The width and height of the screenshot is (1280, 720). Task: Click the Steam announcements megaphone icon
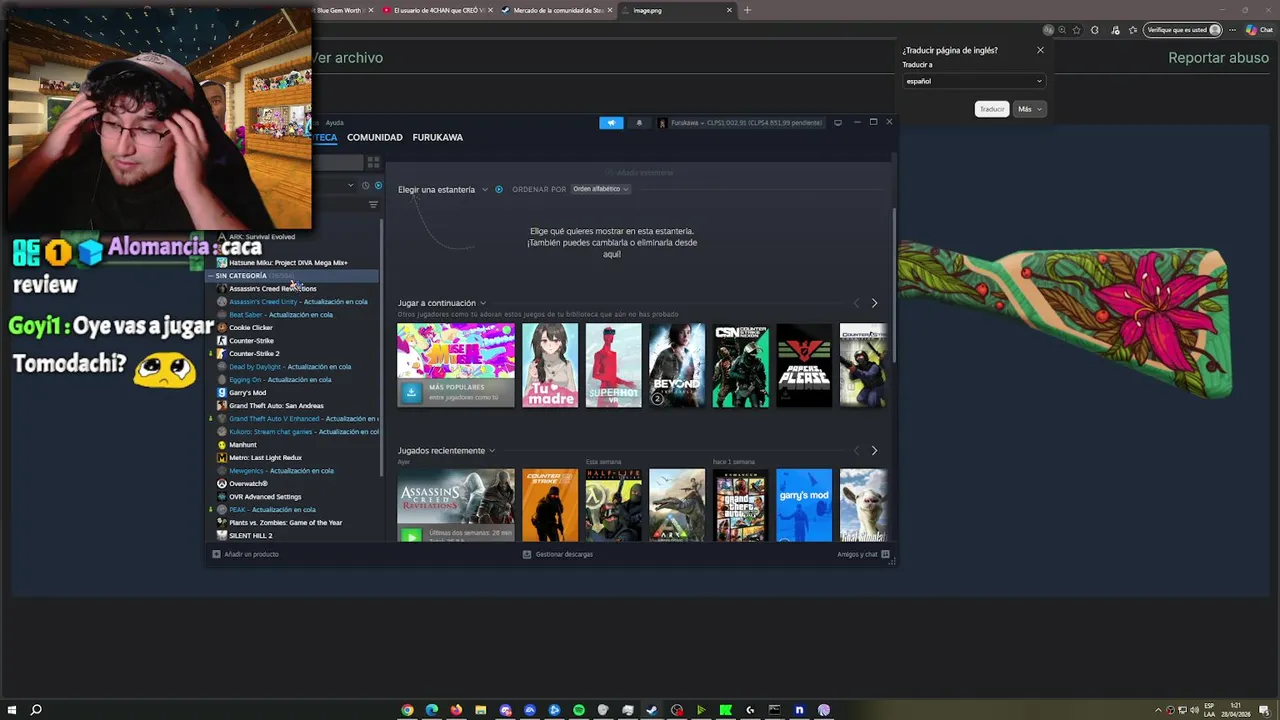click(x=611, y=123)
